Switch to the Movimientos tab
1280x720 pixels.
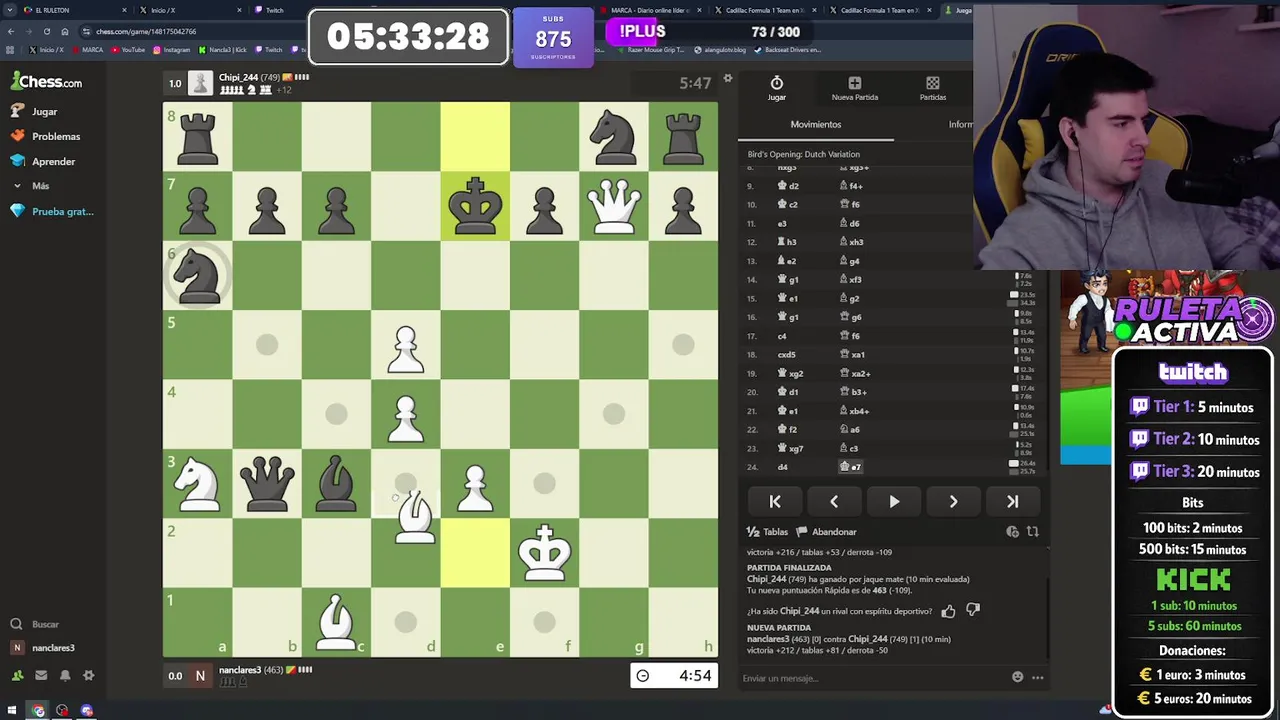pyautogui.click(x=816, y=124)
